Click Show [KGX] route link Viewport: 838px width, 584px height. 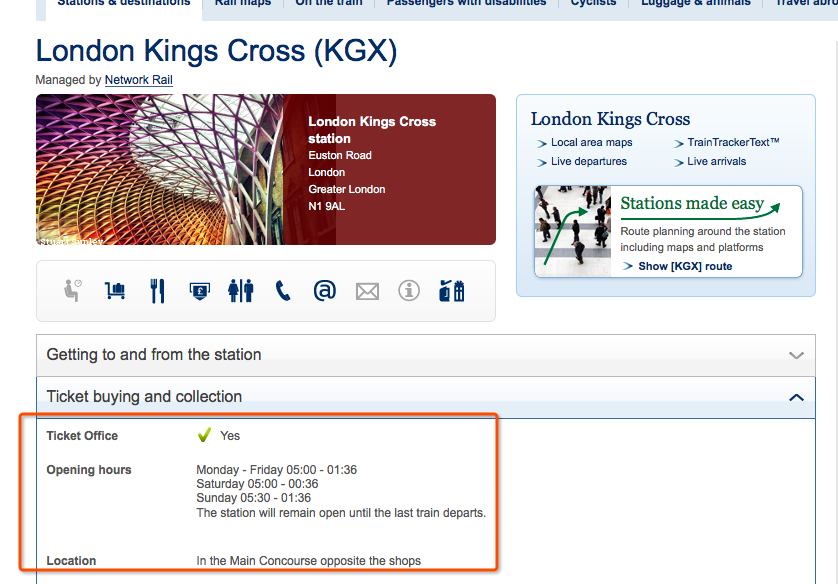tap(685, 266)
